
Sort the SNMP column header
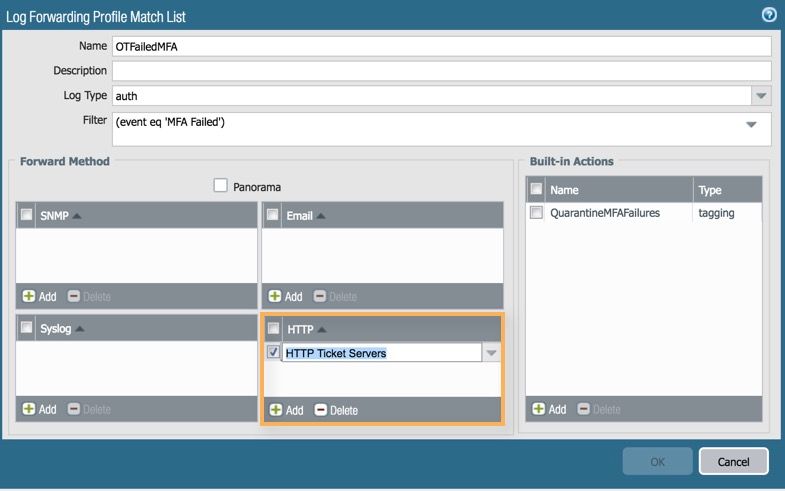point(60,216)
